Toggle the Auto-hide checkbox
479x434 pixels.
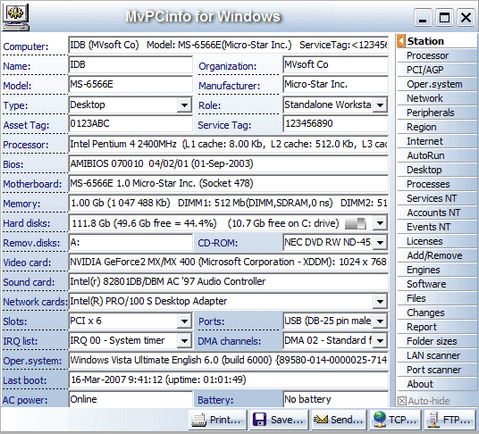click(402, 401)
